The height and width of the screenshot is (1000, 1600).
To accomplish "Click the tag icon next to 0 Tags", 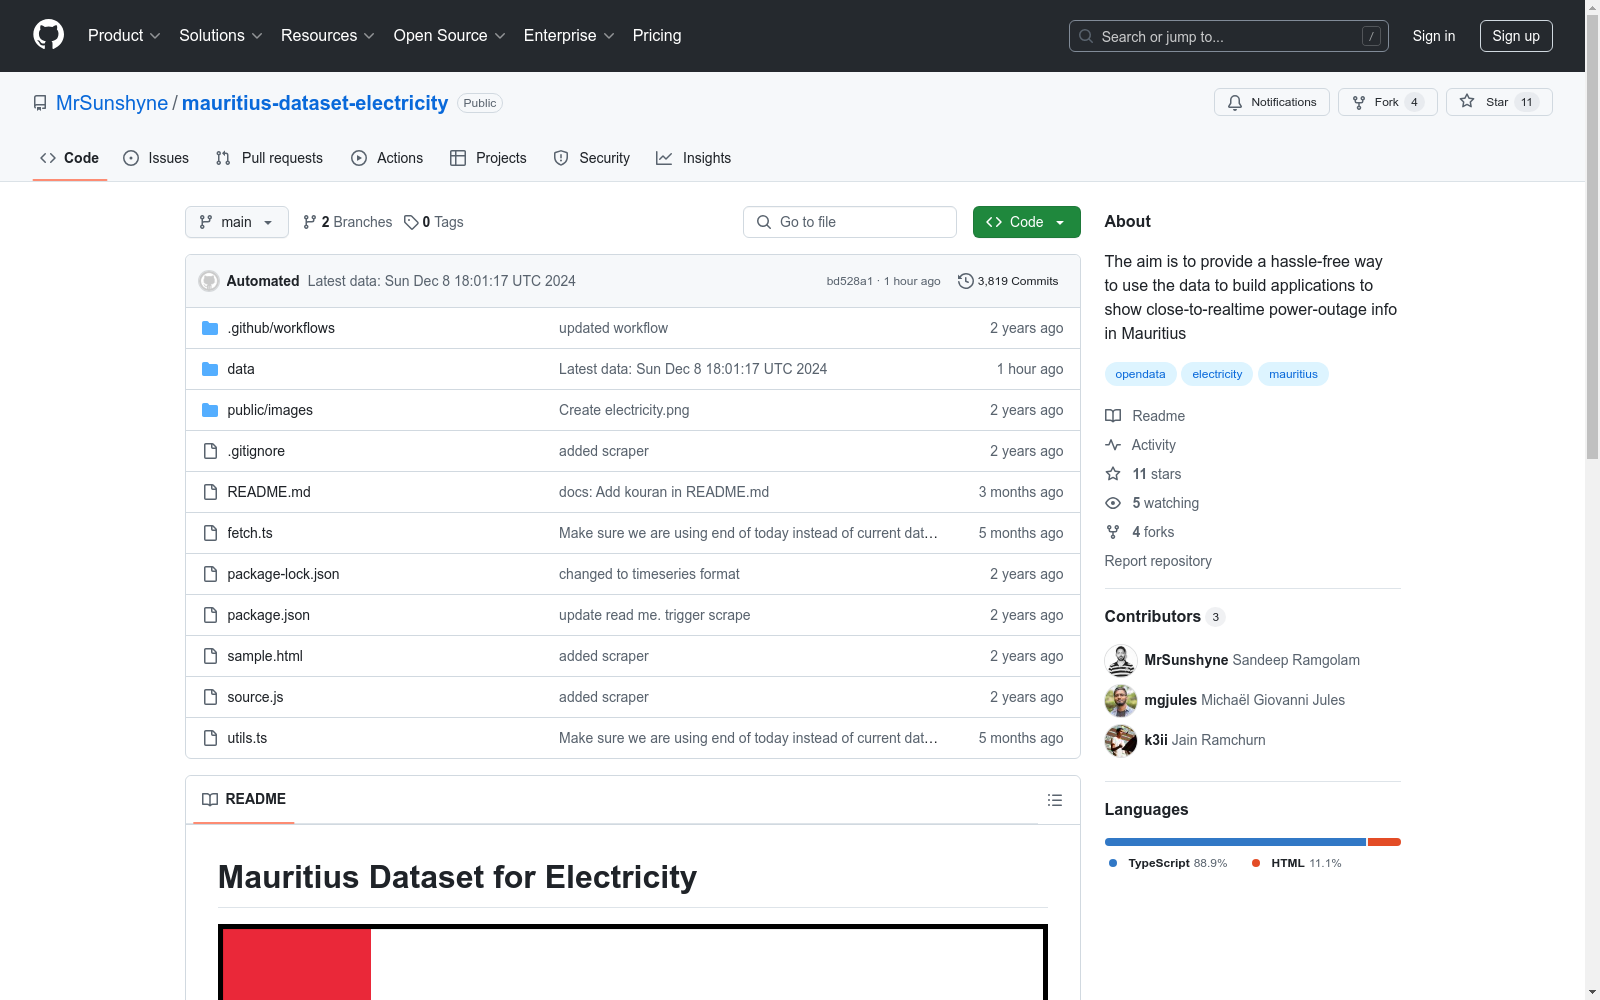I will click(x=411, y=222).
